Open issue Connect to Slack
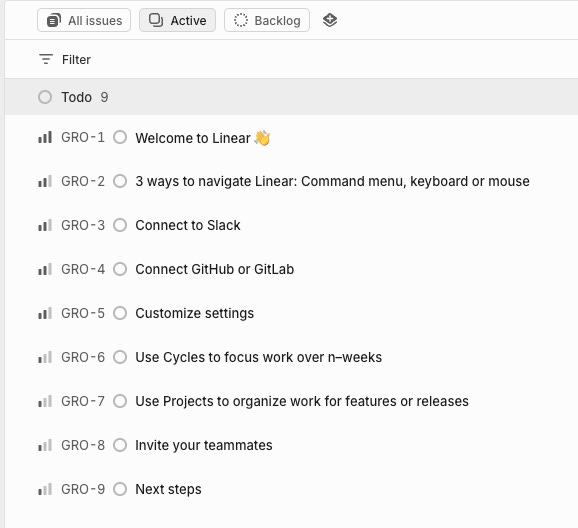Viewport: 578px width, 528px height. pyautogui.click(x=188, y=225)
